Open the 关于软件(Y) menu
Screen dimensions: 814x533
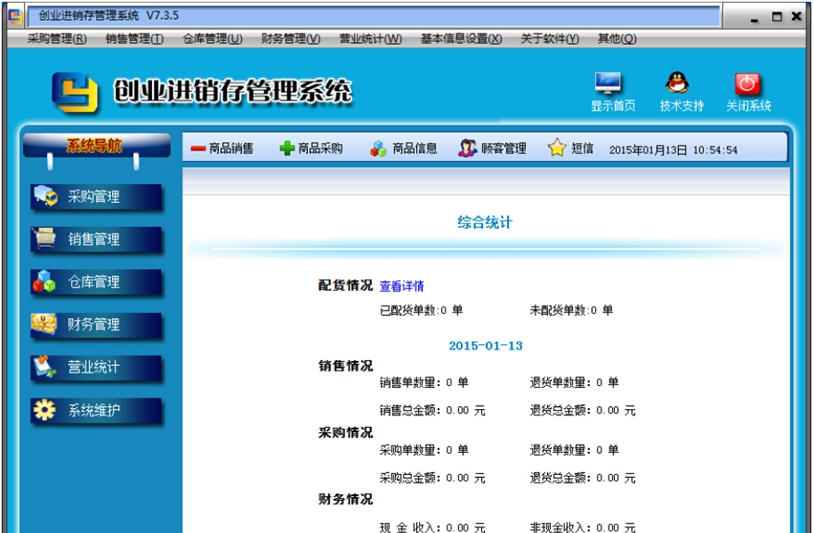[x=550, y=39]
